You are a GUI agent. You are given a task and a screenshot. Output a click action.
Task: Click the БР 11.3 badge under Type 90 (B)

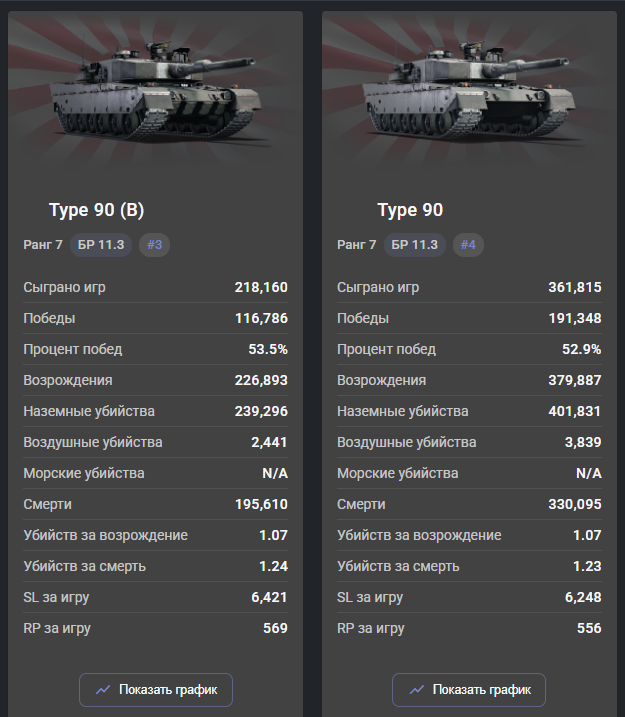click(x=101, y=245)
